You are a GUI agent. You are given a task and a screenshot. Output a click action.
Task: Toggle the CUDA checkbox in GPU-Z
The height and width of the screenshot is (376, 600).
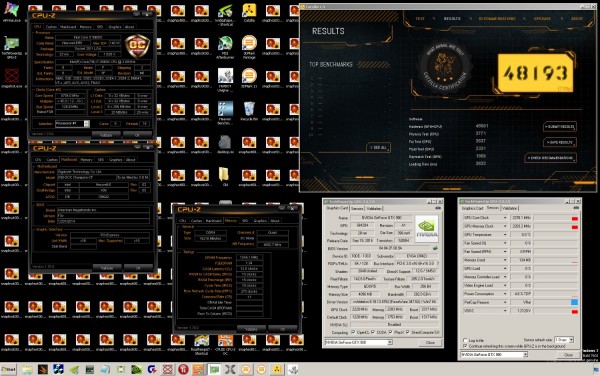click(x=373, y=332)
